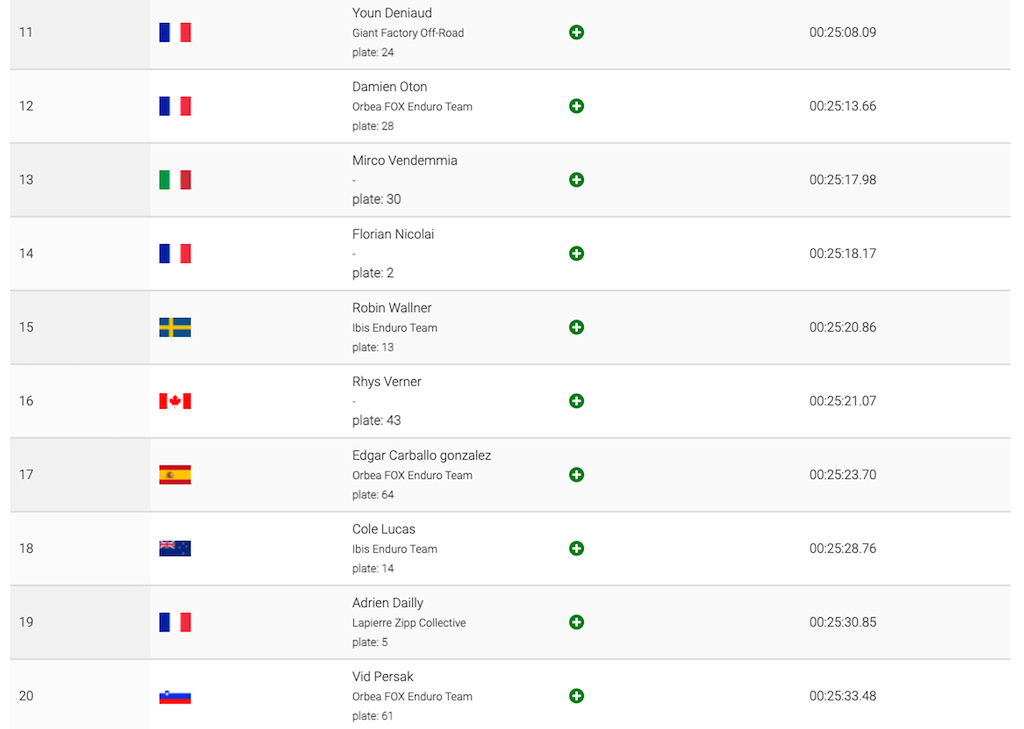This screenshot has width=1024, height=729.
Task: Click the plus icon beside Vid Persak
Action: [x=576, y=696]
